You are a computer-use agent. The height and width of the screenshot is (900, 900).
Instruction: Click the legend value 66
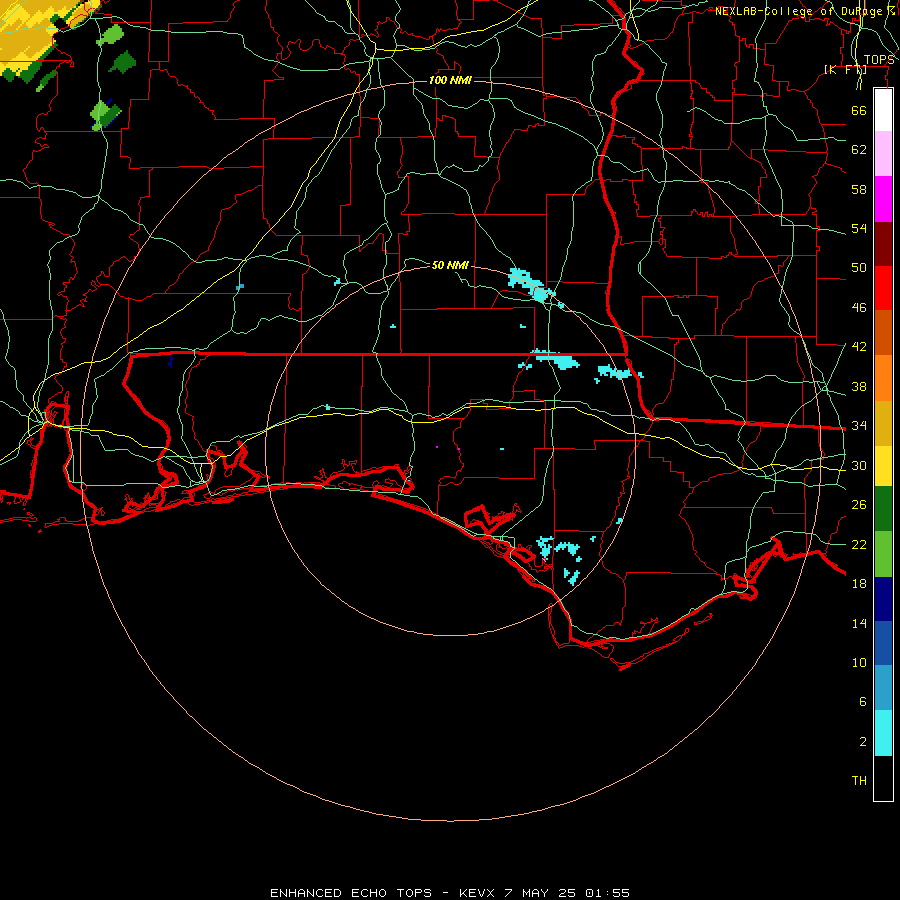[x=859, y=110]
